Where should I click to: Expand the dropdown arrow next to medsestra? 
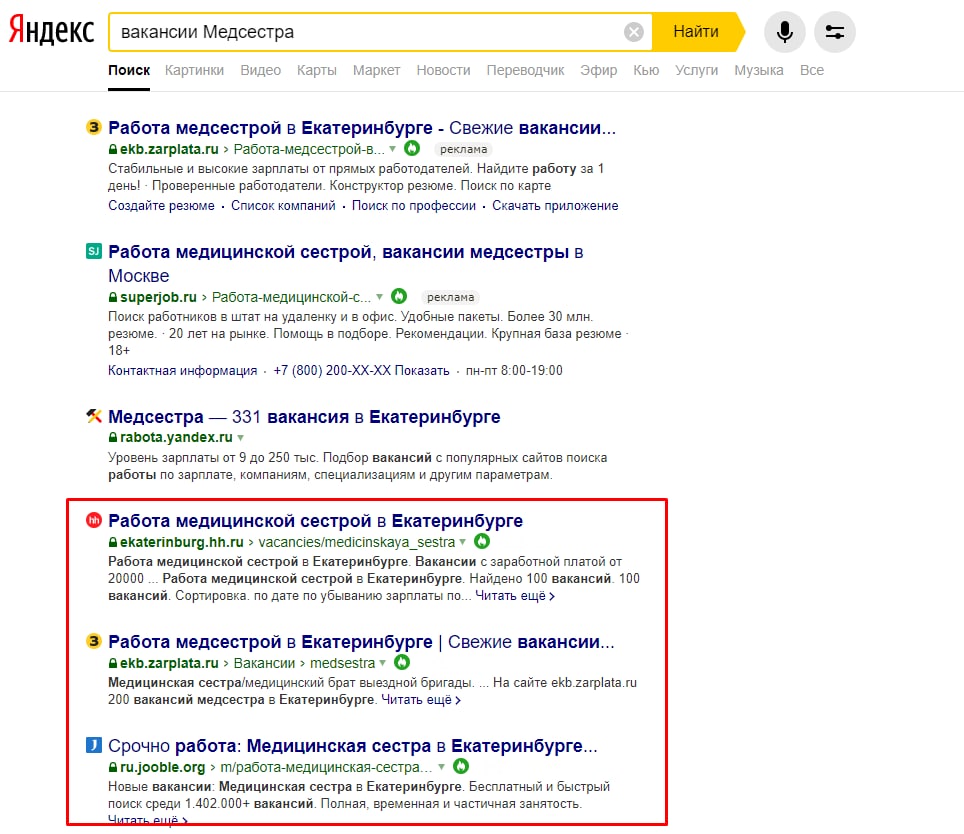coord(383,663)
